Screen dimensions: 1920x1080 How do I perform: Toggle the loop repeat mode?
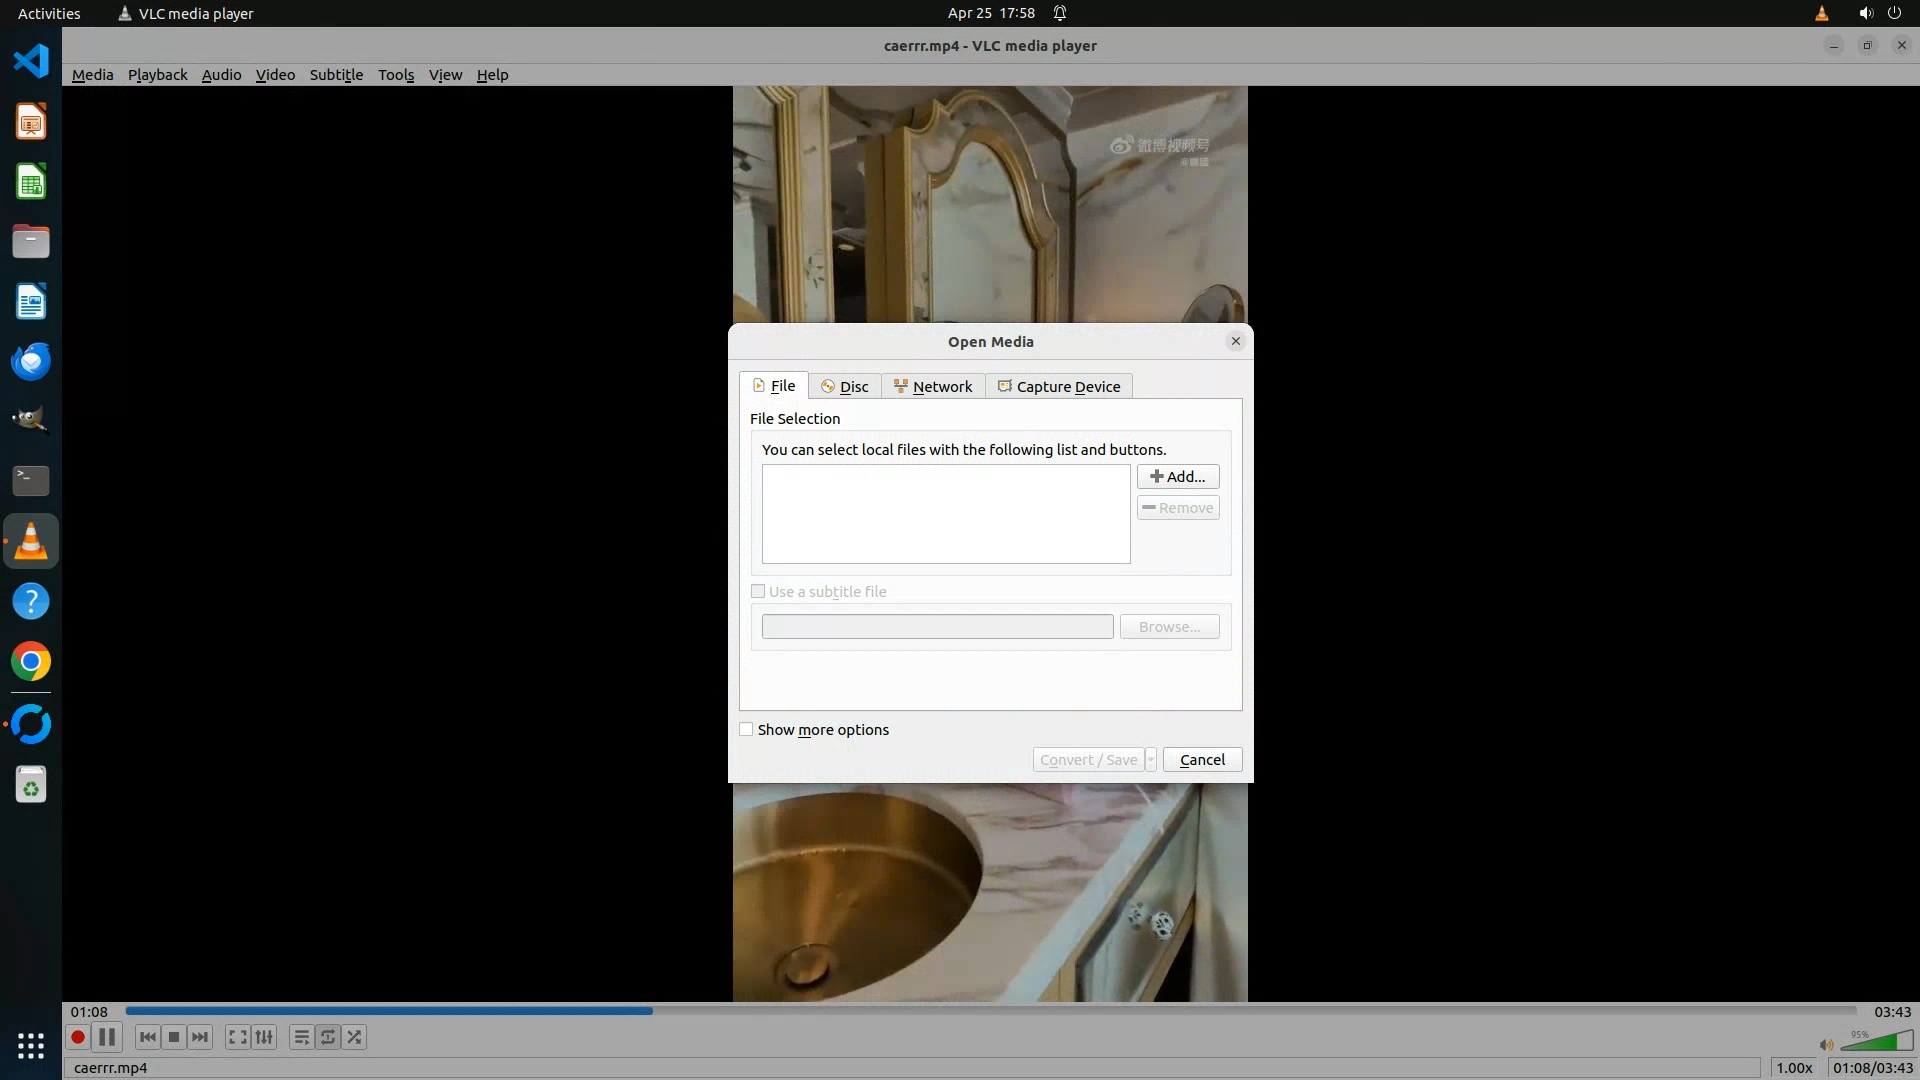point(328,1037)
